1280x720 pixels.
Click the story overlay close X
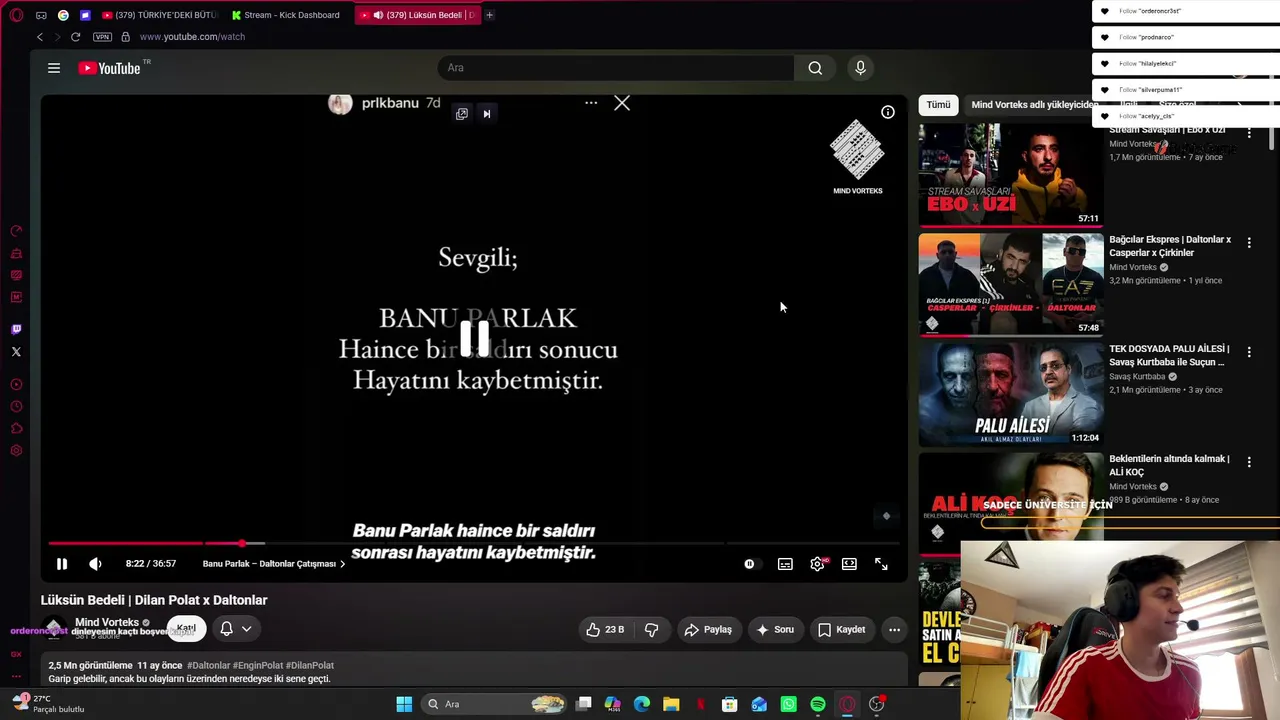pyautogui.click(x=622, y=103)
